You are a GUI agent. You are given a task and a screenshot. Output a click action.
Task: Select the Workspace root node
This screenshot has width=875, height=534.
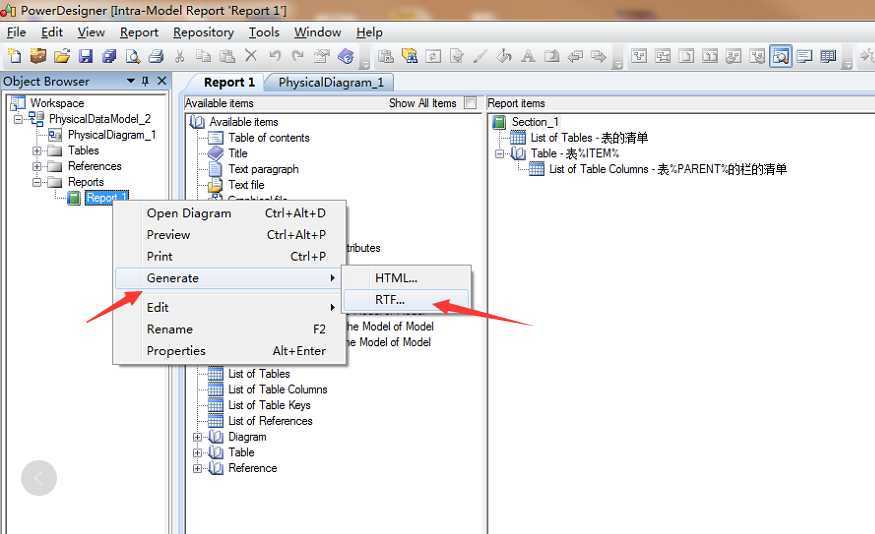(57, 103)
